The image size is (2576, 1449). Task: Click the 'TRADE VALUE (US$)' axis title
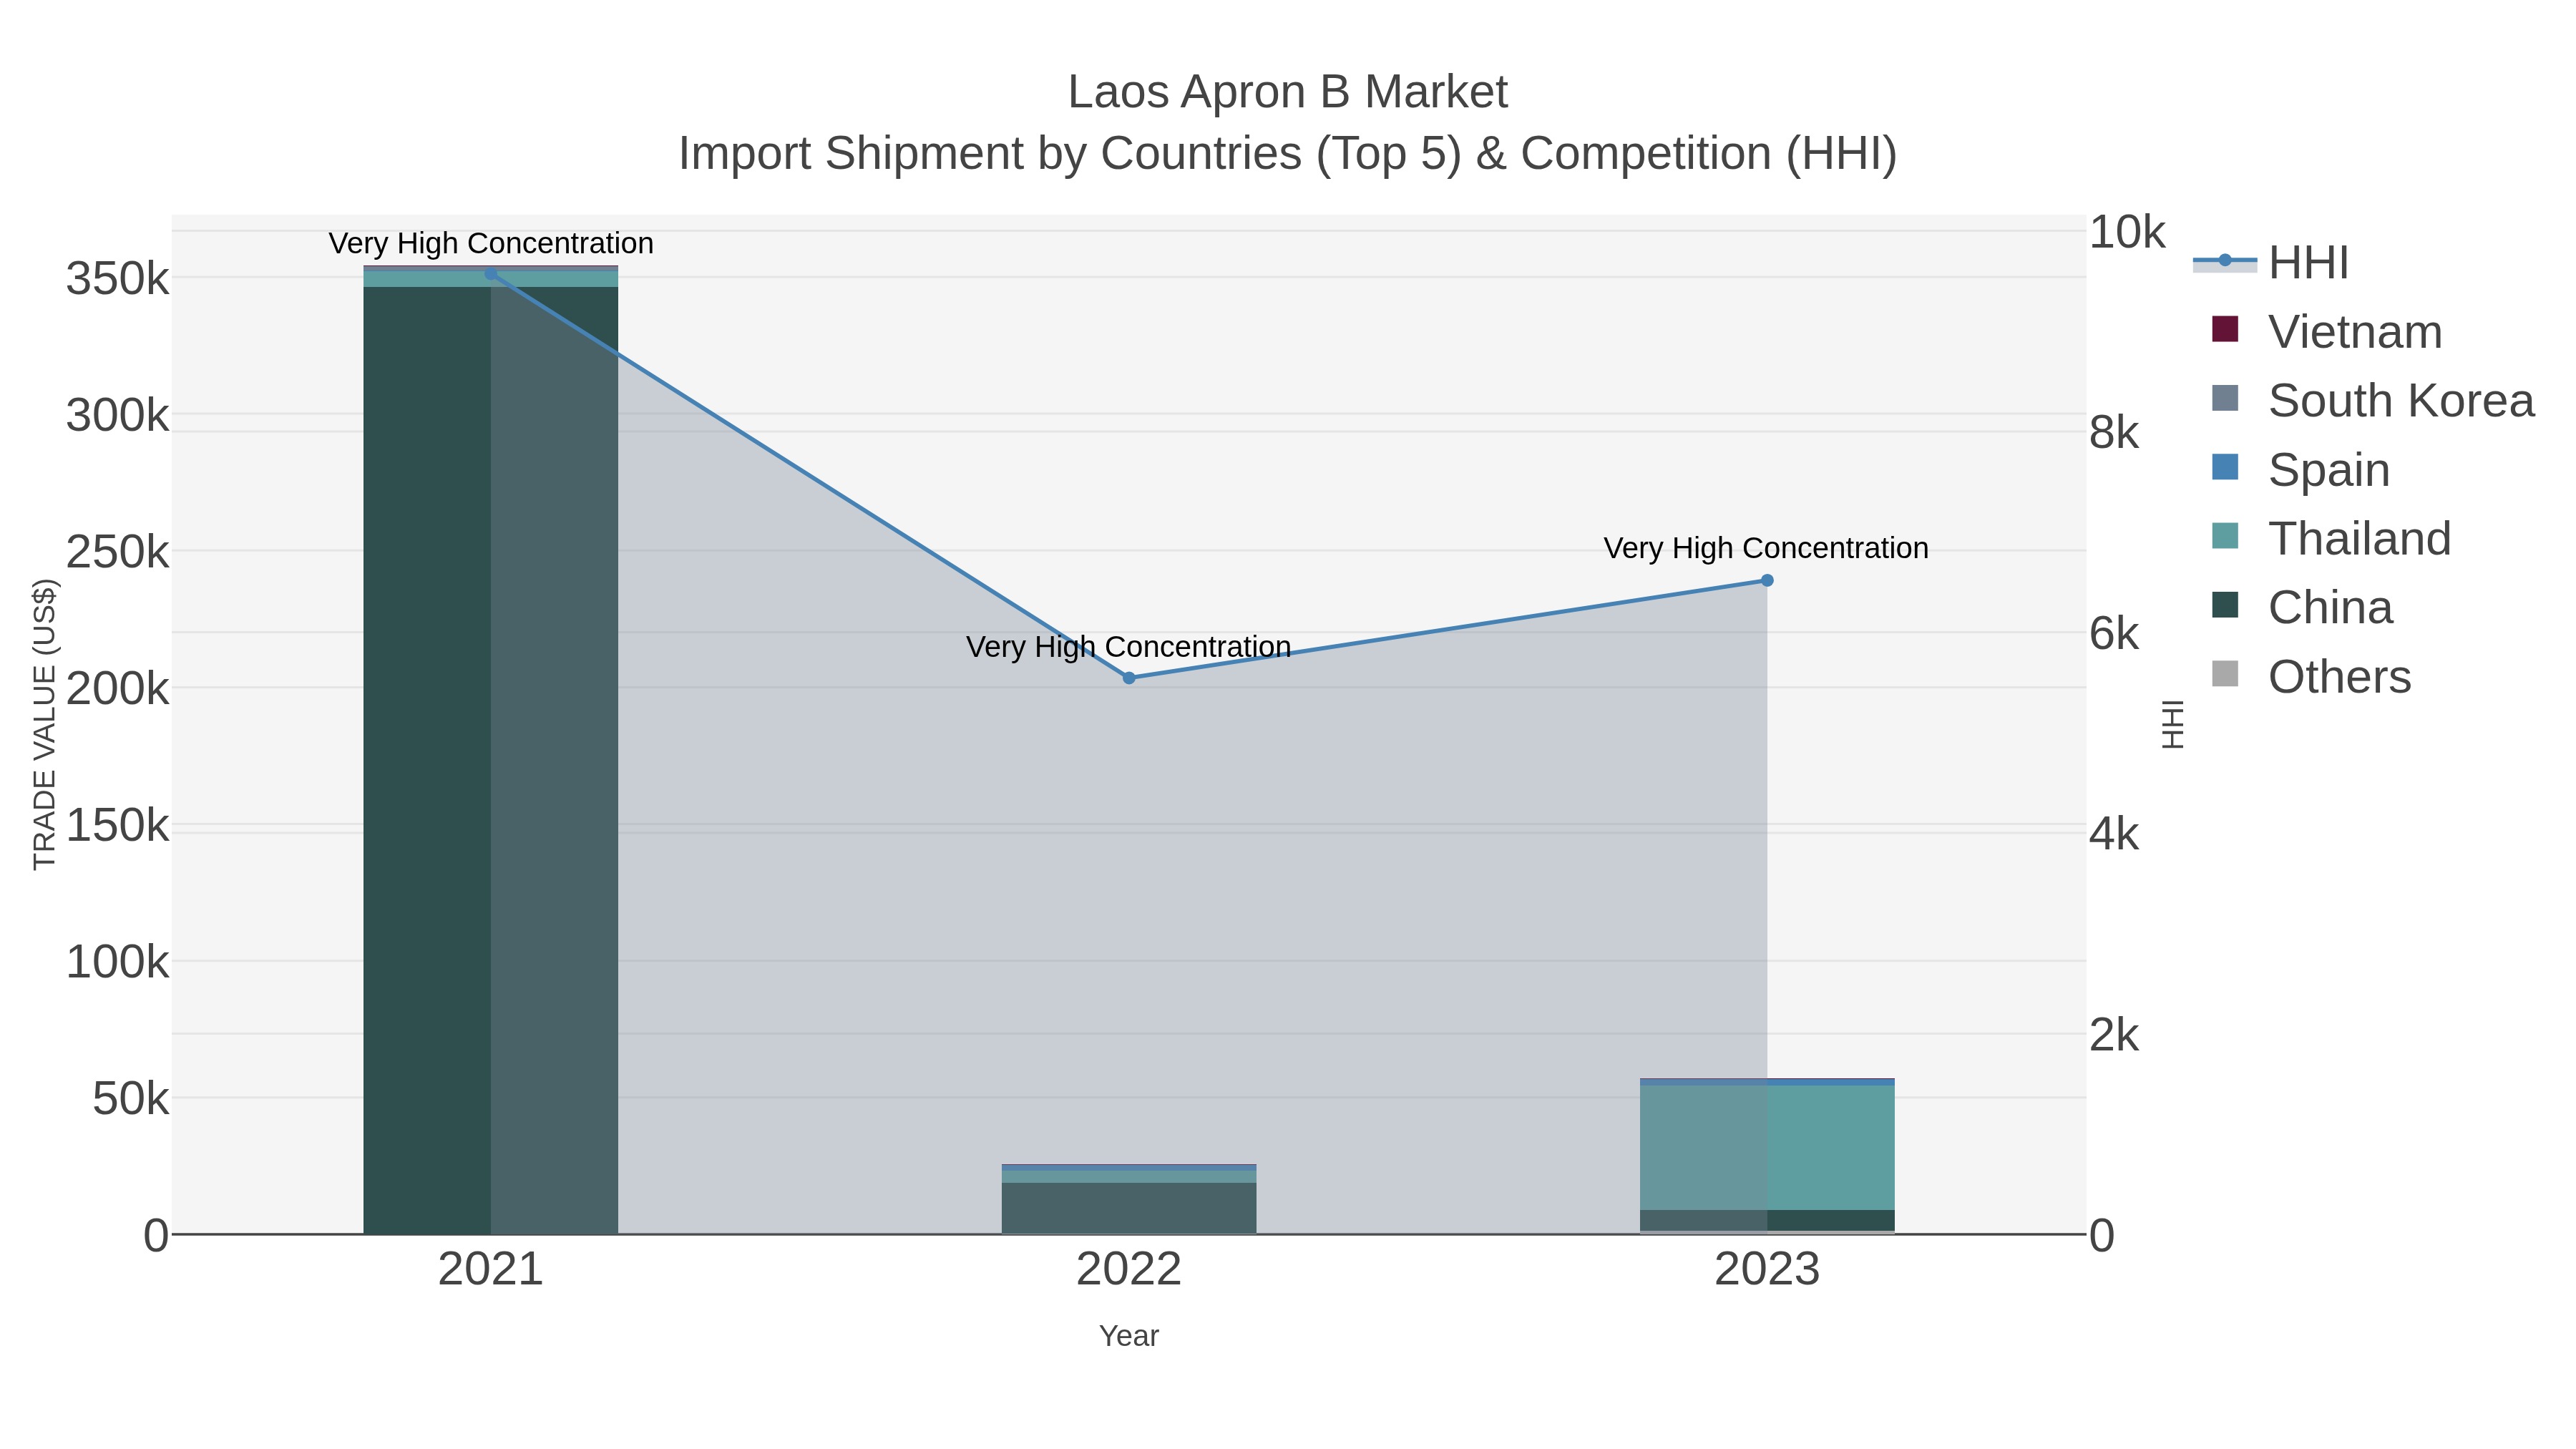coord(44,724)
